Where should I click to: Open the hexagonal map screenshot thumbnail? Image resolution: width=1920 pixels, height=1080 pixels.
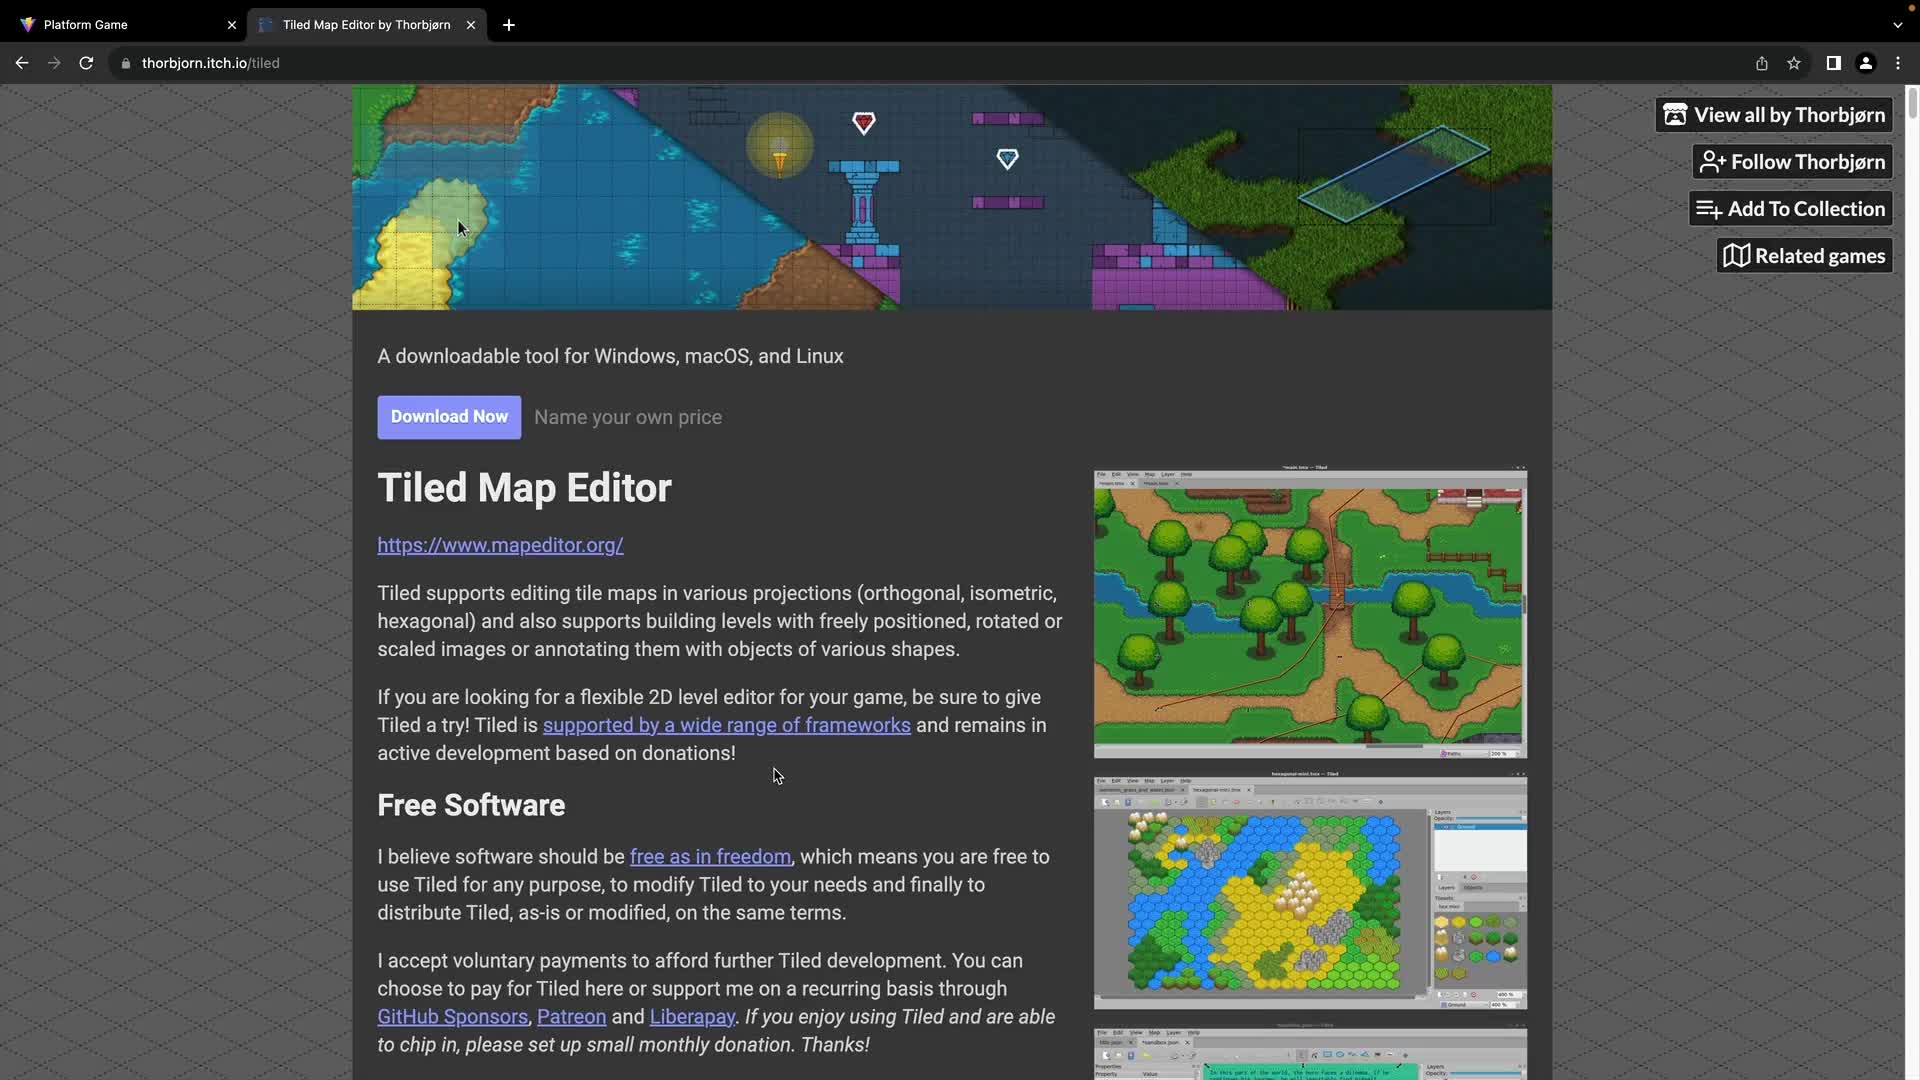coord(1309,892)
